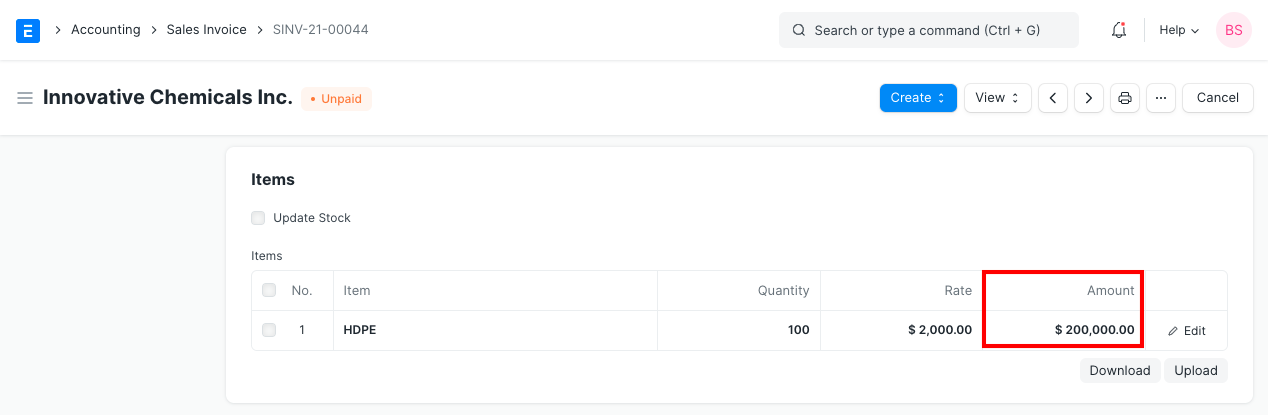Open the notifications bell

1119,30
